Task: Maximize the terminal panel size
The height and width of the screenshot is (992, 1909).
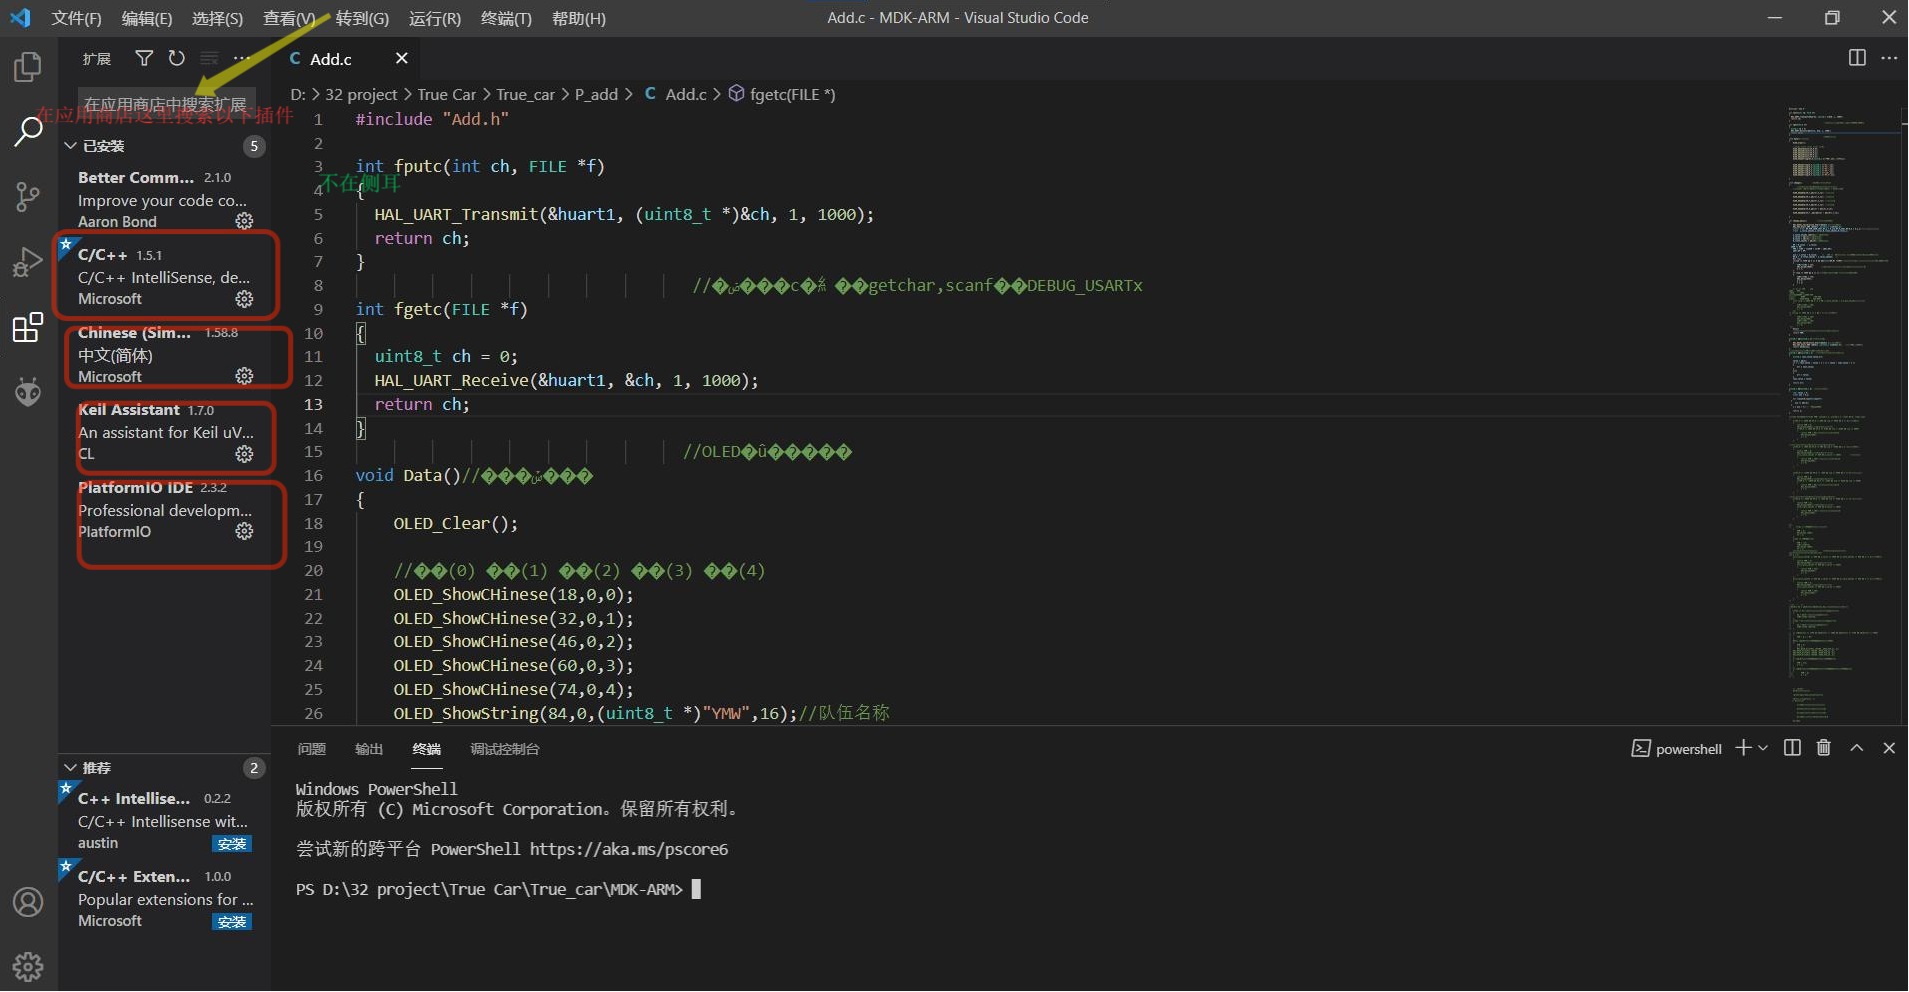Action: coord(1857,748)
